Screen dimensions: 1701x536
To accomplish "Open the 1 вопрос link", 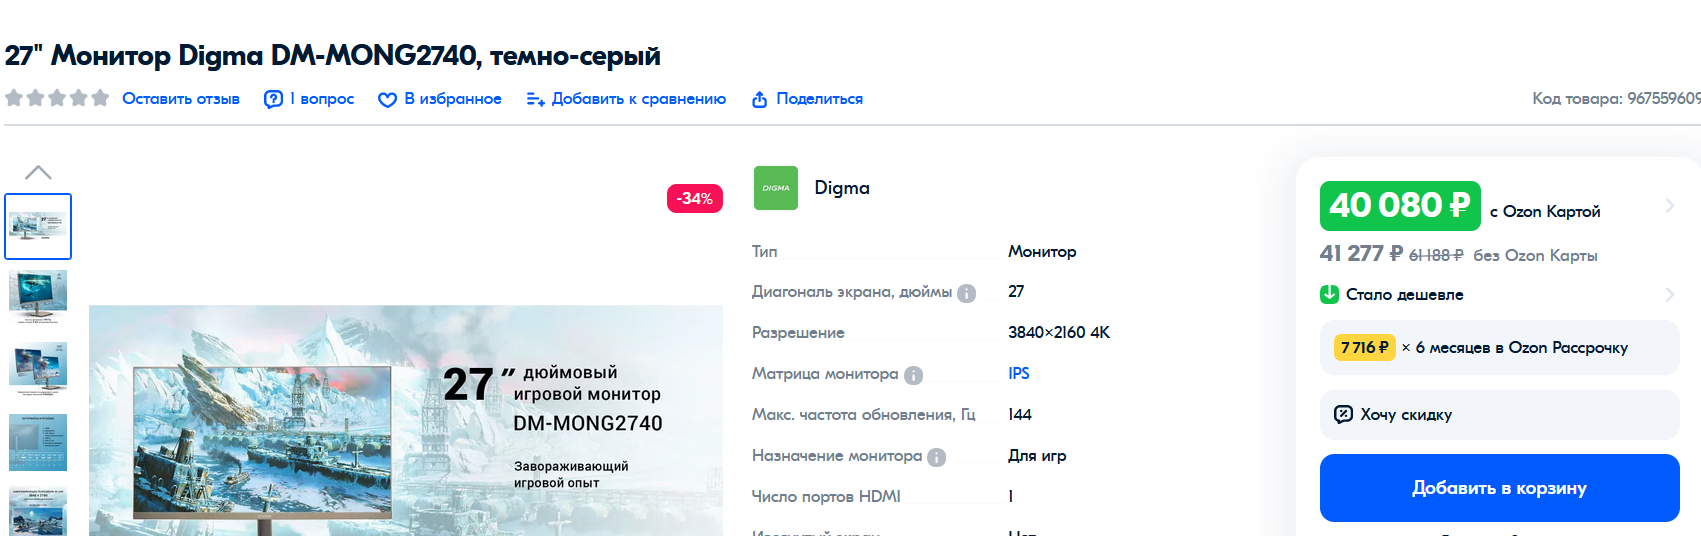I will (x=322, y=99).
